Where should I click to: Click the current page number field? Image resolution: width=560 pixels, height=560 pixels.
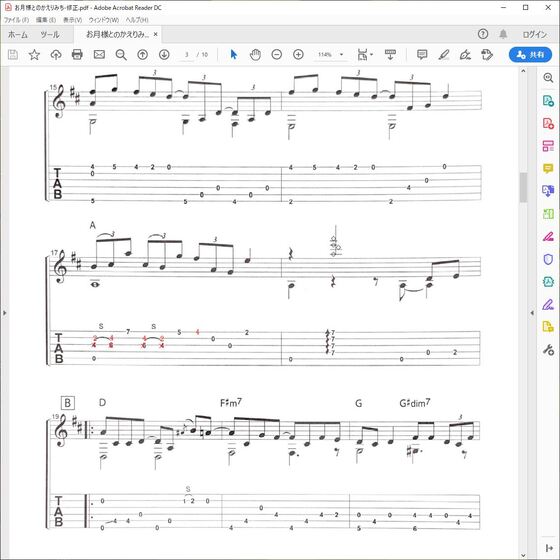186,55
